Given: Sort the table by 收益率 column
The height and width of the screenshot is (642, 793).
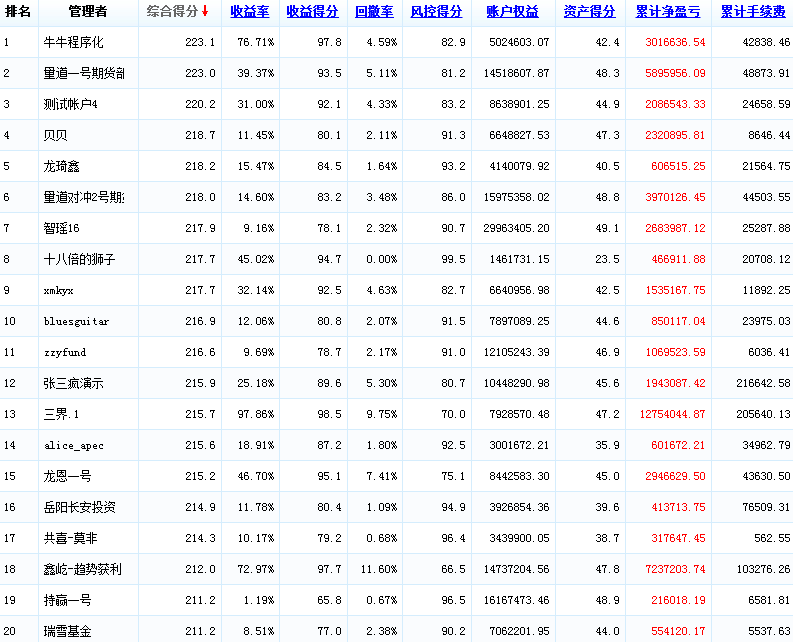Looking at the screenshot, I should tap(249, 12).
